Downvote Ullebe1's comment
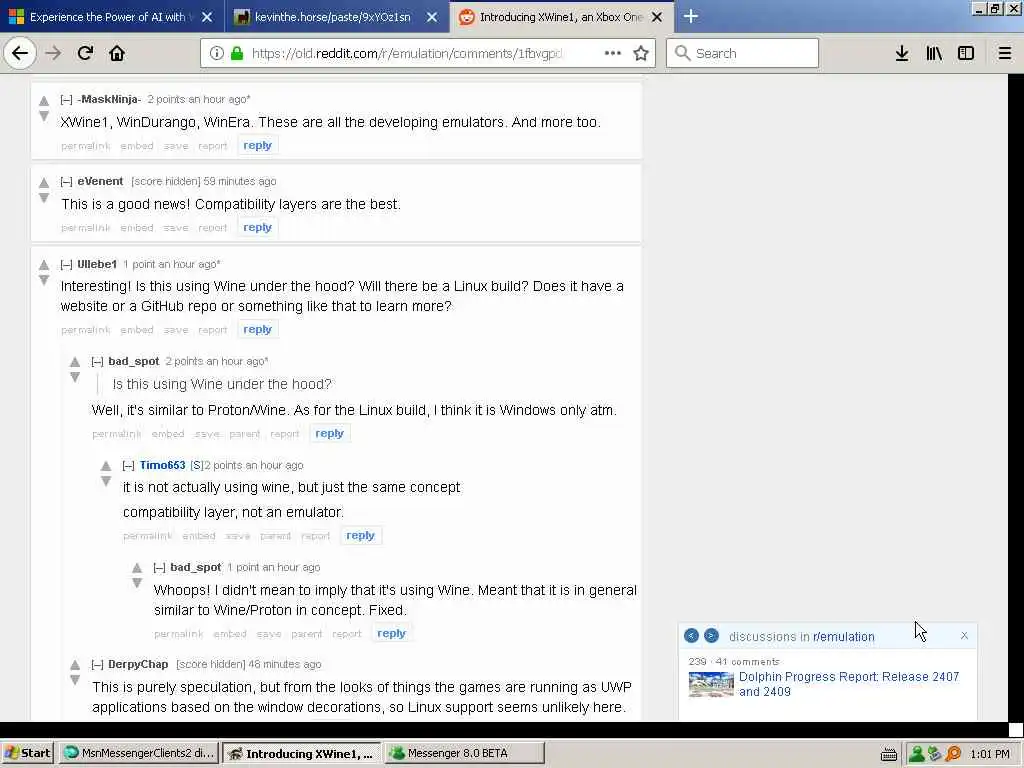Screen dimensions: 1024x768 (x=44, y=280)
